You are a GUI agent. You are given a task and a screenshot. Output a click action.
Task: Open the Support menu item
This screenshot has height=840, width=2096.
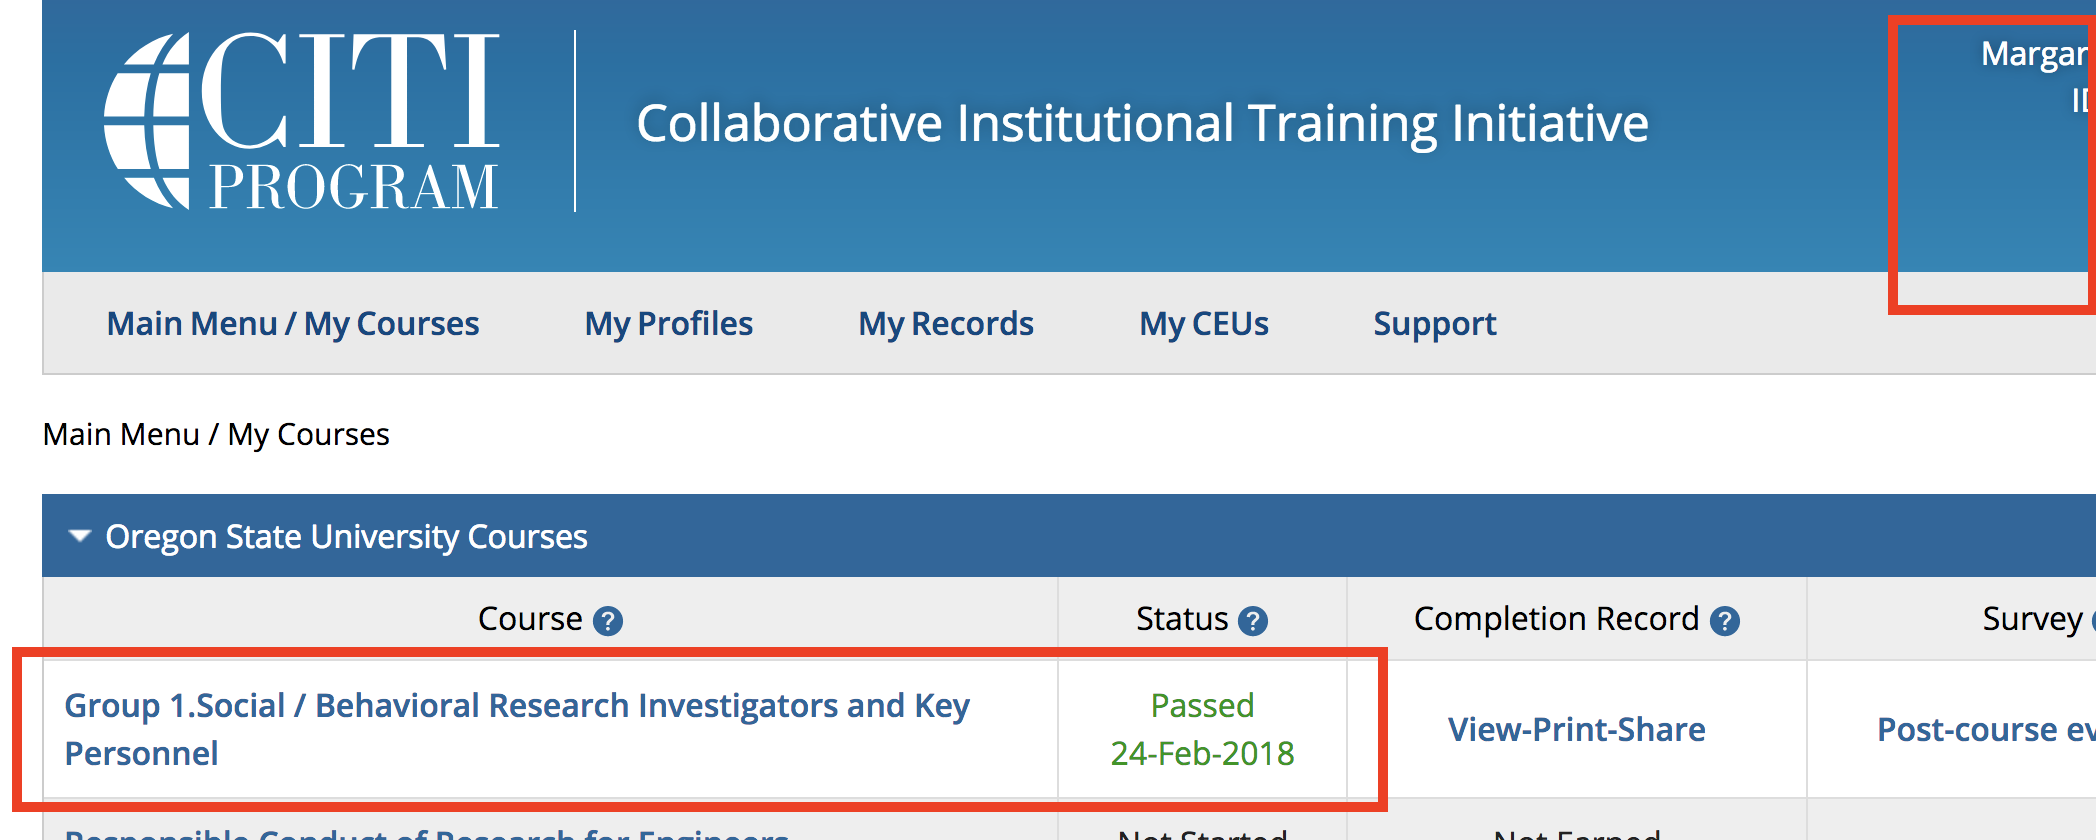point(1434,324)
